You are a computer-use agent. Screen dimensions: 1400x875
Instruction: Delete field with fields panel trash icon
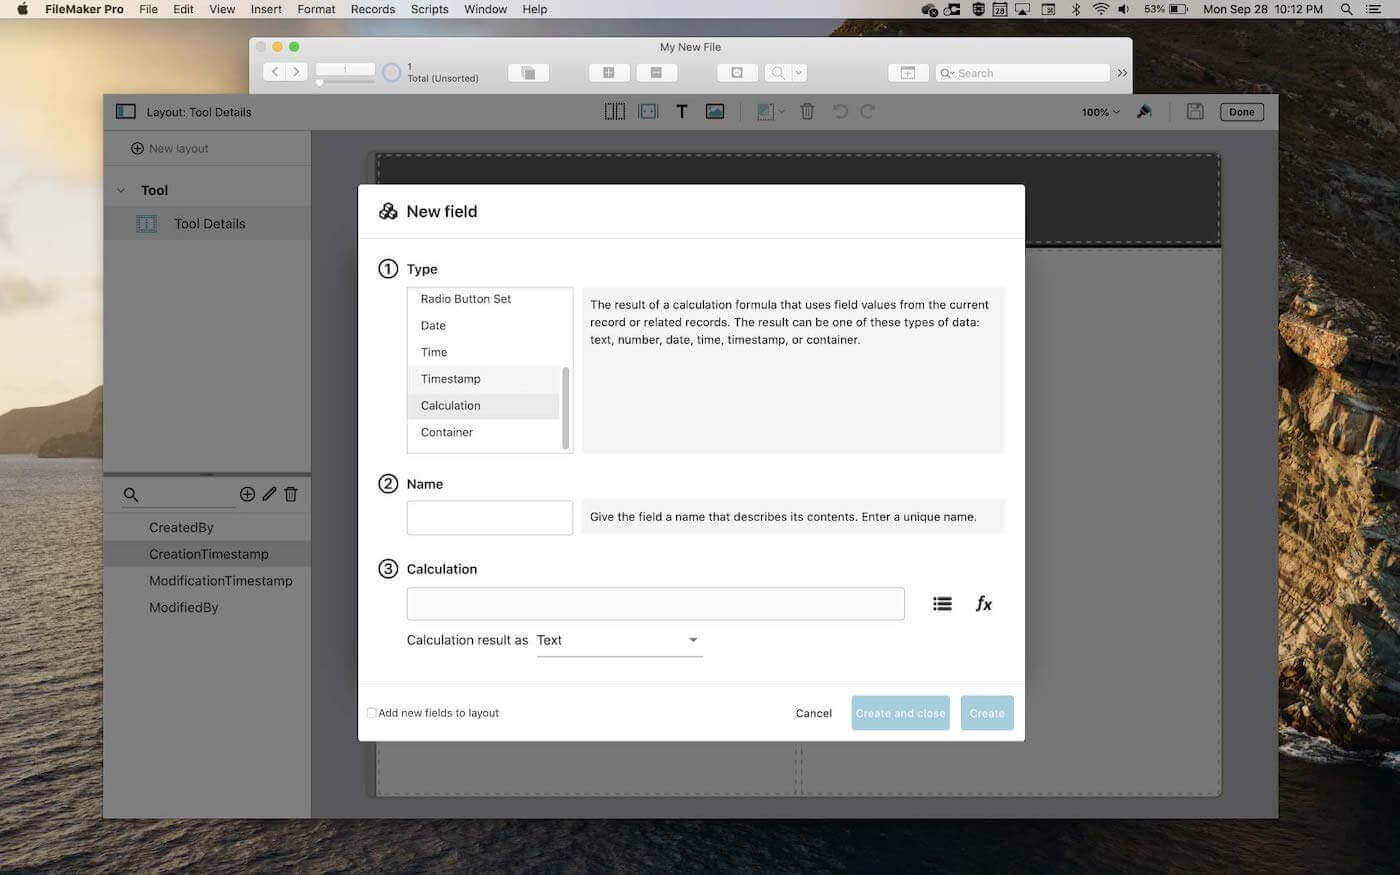tap(291, 494)
